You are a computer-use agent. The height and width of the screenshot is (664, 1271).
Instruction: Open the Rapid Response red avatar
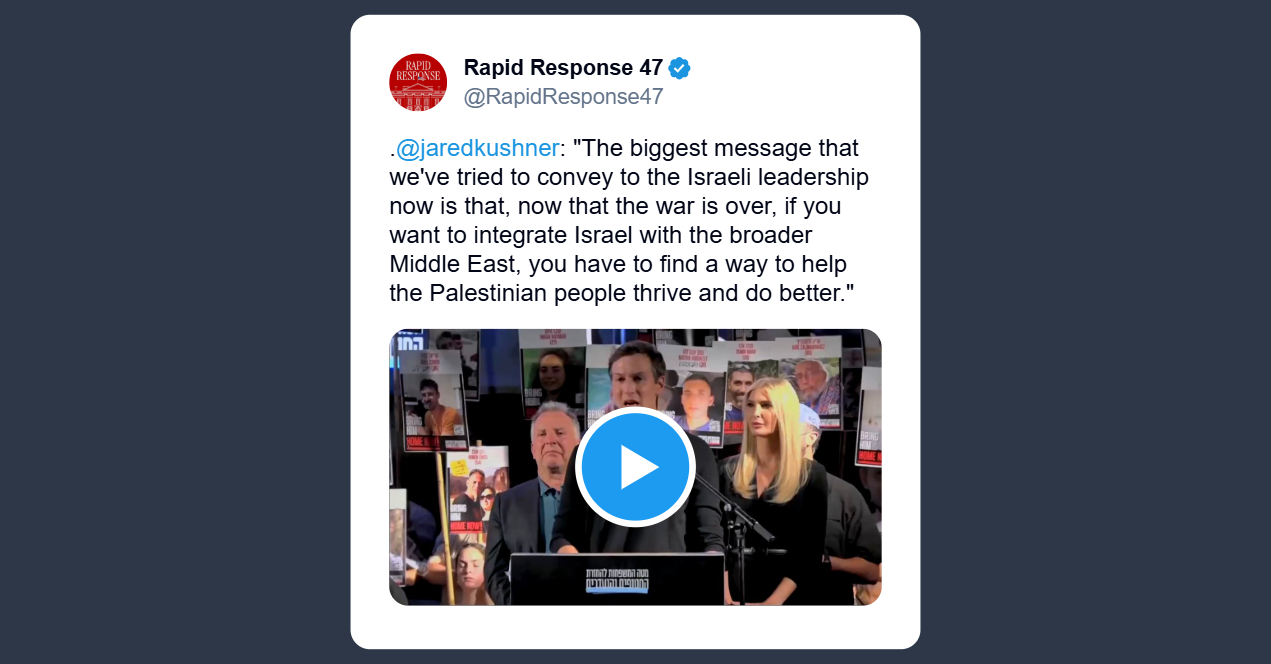pos(418,82)
